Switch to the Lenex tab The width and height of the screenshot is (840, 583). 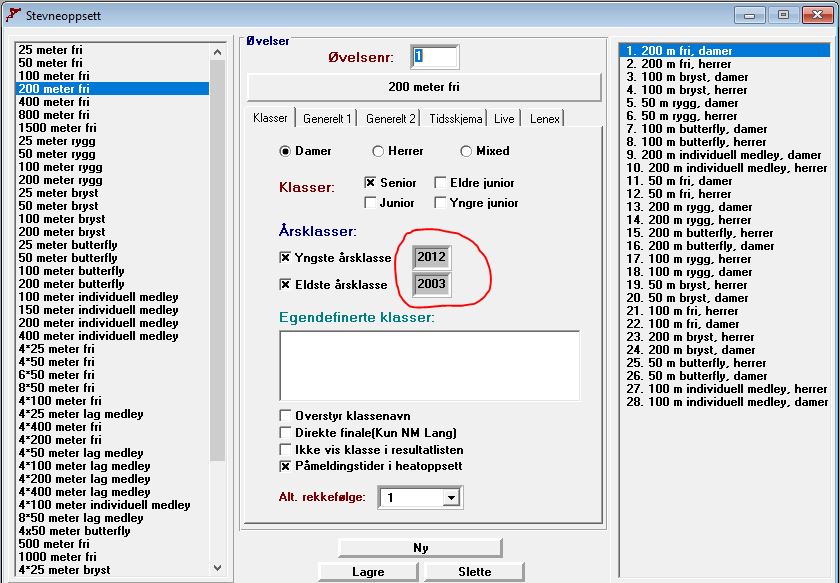click(x=545, y=119)
